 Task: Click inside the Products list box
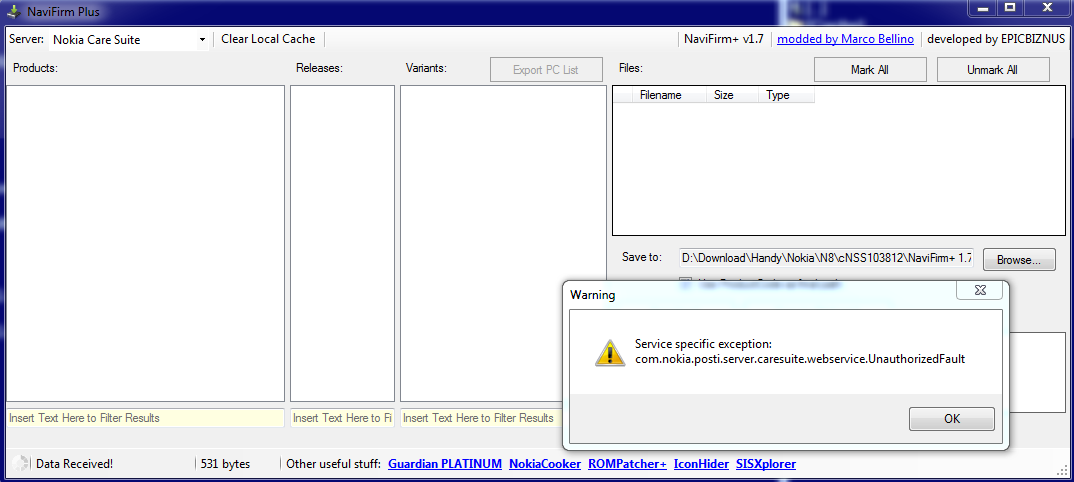[145, 243]
